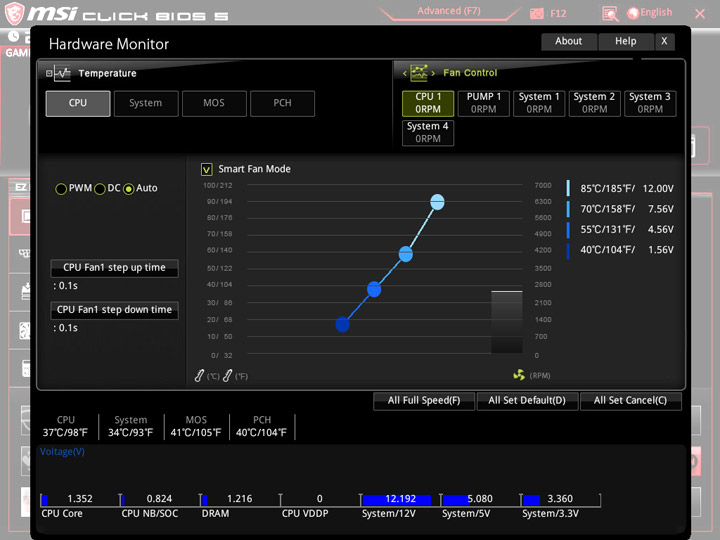Viewport: 720px width, 540px height.
Task: Close the BIOS with the red X
Action: point(700,14)
